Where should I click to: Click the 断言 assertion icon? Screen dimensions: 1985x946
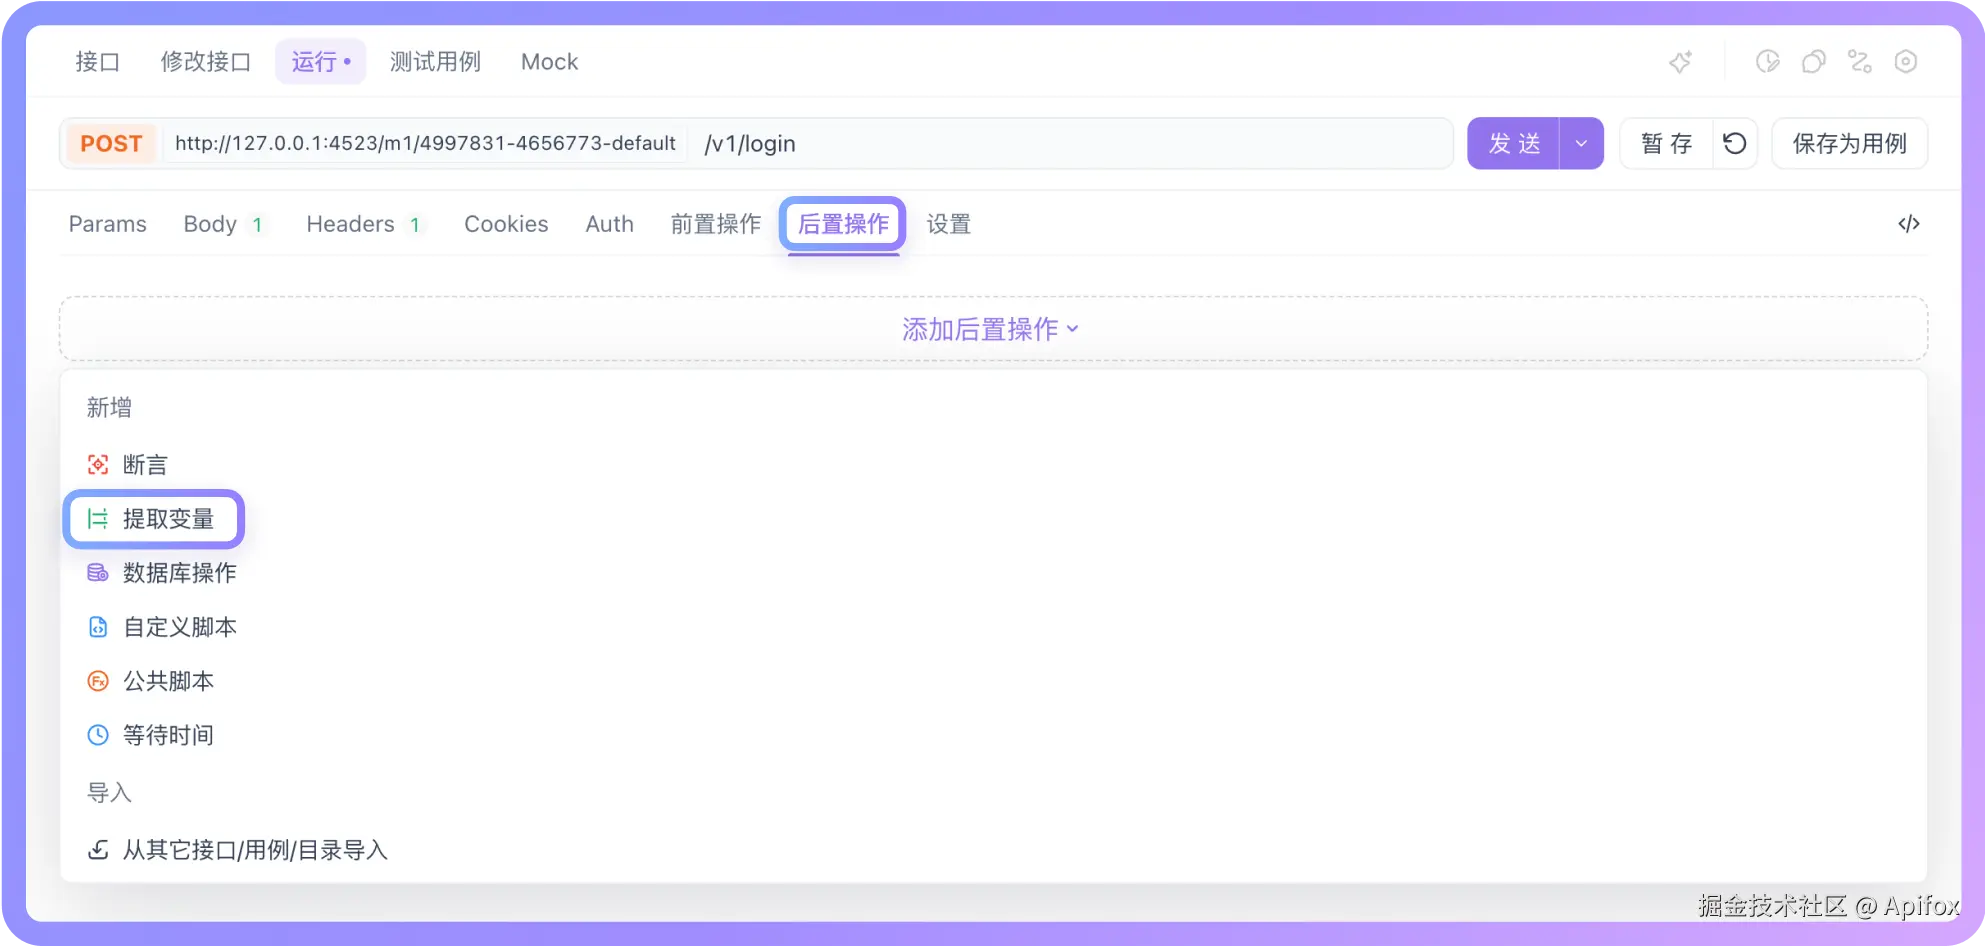[98, 465]
